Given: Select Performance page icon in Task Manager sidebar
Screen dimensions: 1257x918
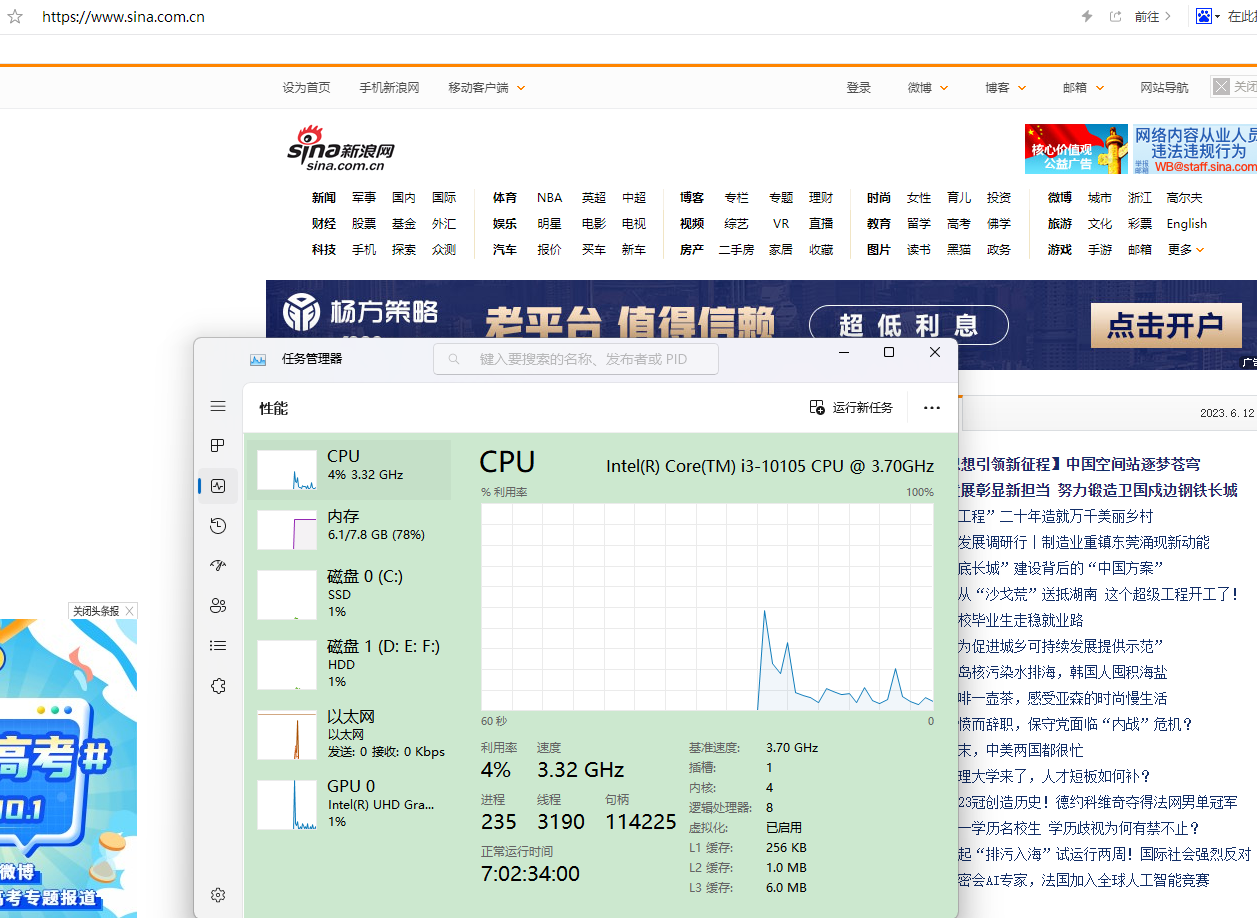Looking at the screenshot, I should tap(218, 486).
